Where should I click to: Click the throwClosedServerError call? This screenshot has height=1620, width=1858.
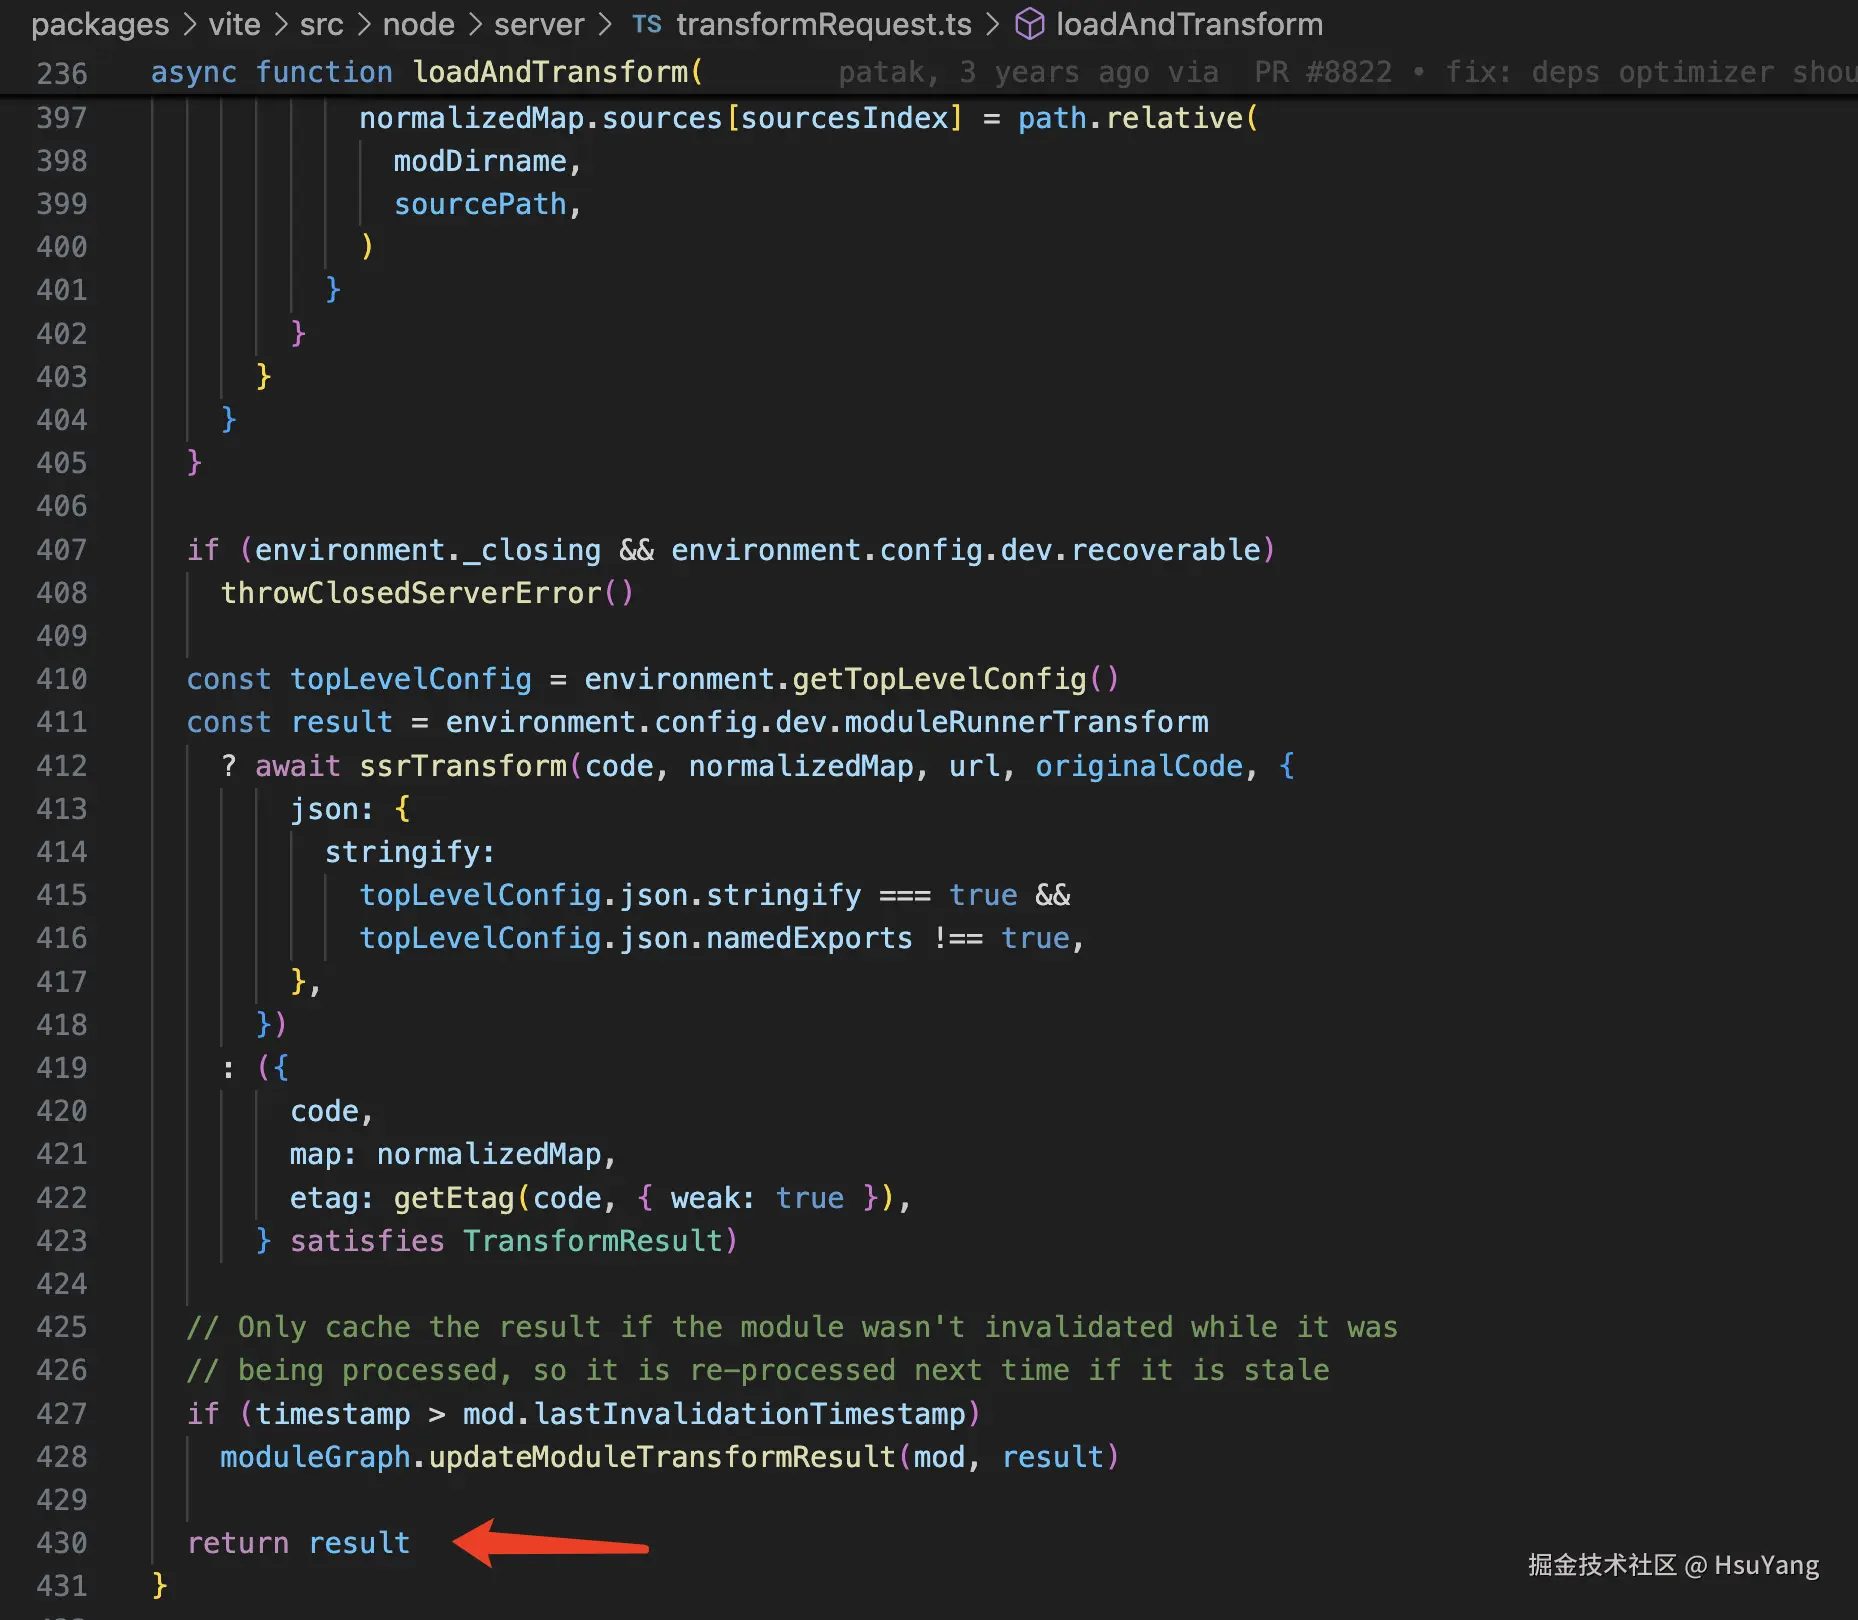(411, 593)
